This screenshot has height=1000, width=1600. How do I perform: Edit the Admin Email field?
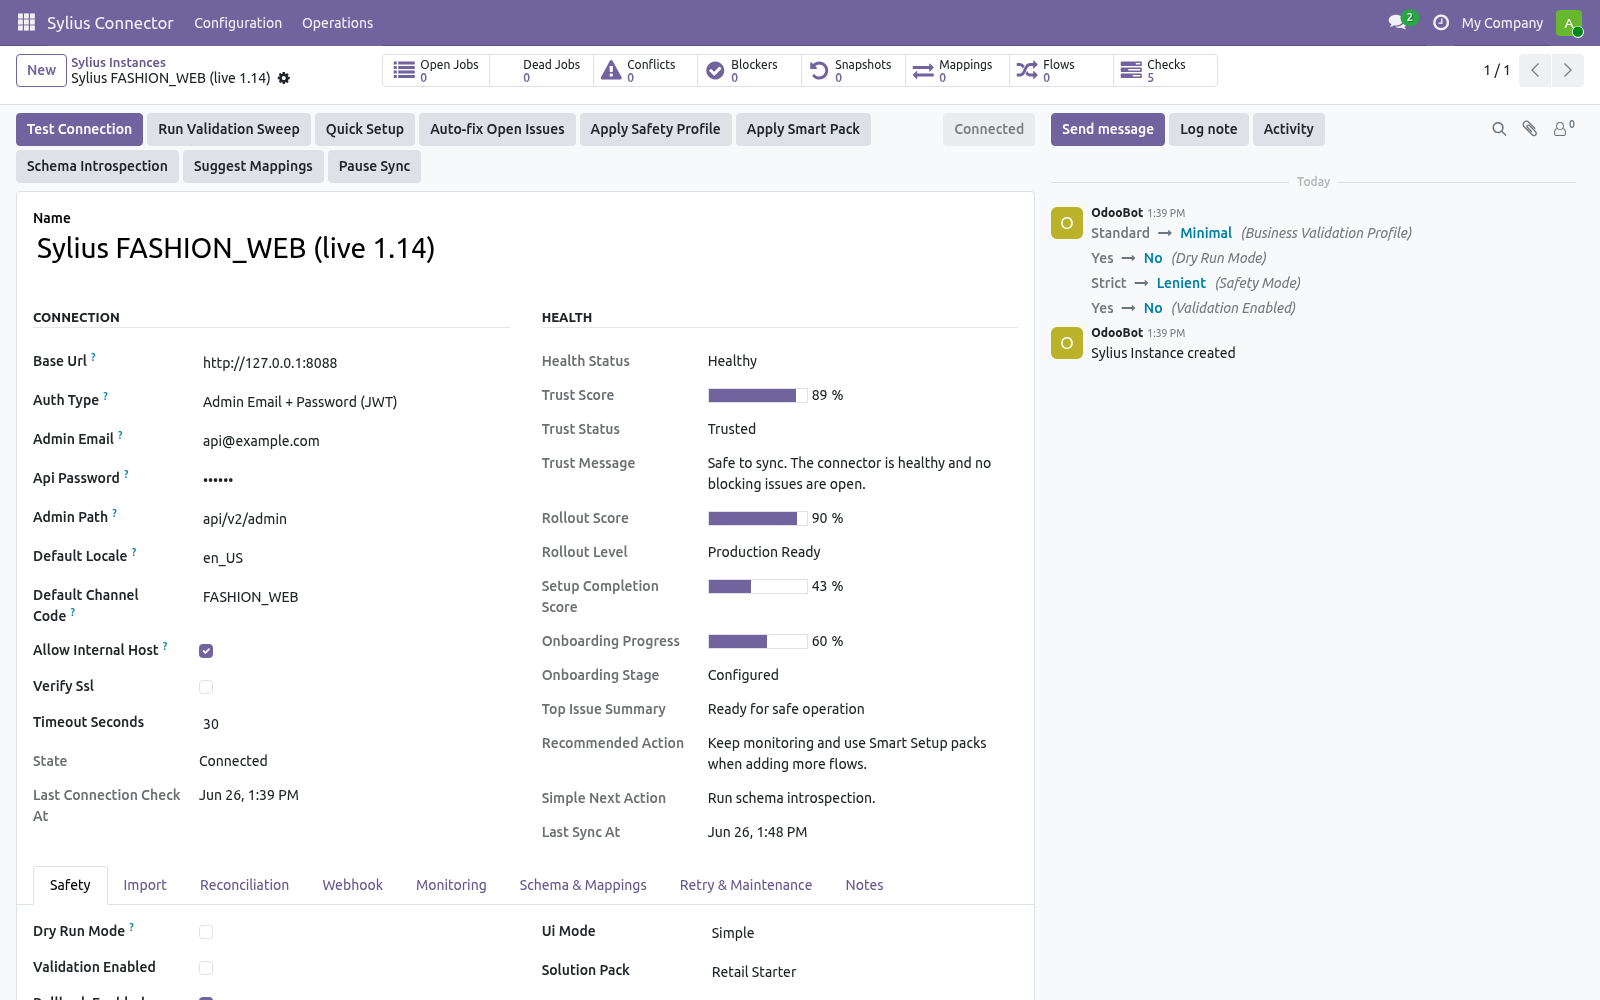tap(355, 441)
